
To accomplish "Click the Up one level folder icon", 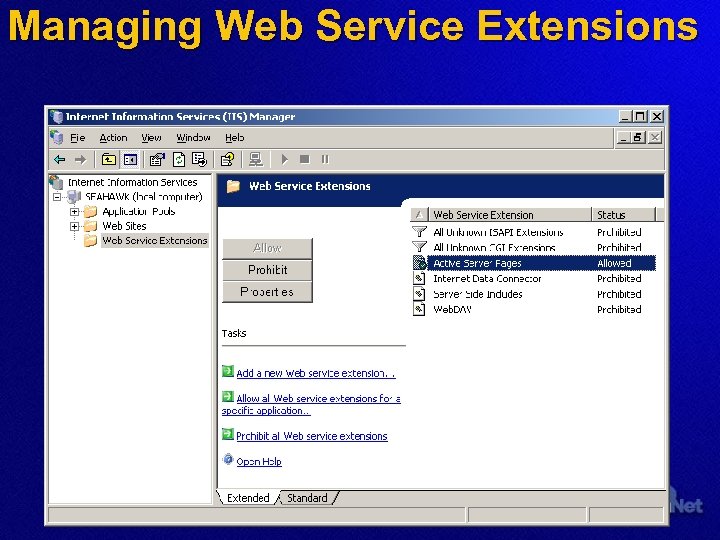I will 109,159.
